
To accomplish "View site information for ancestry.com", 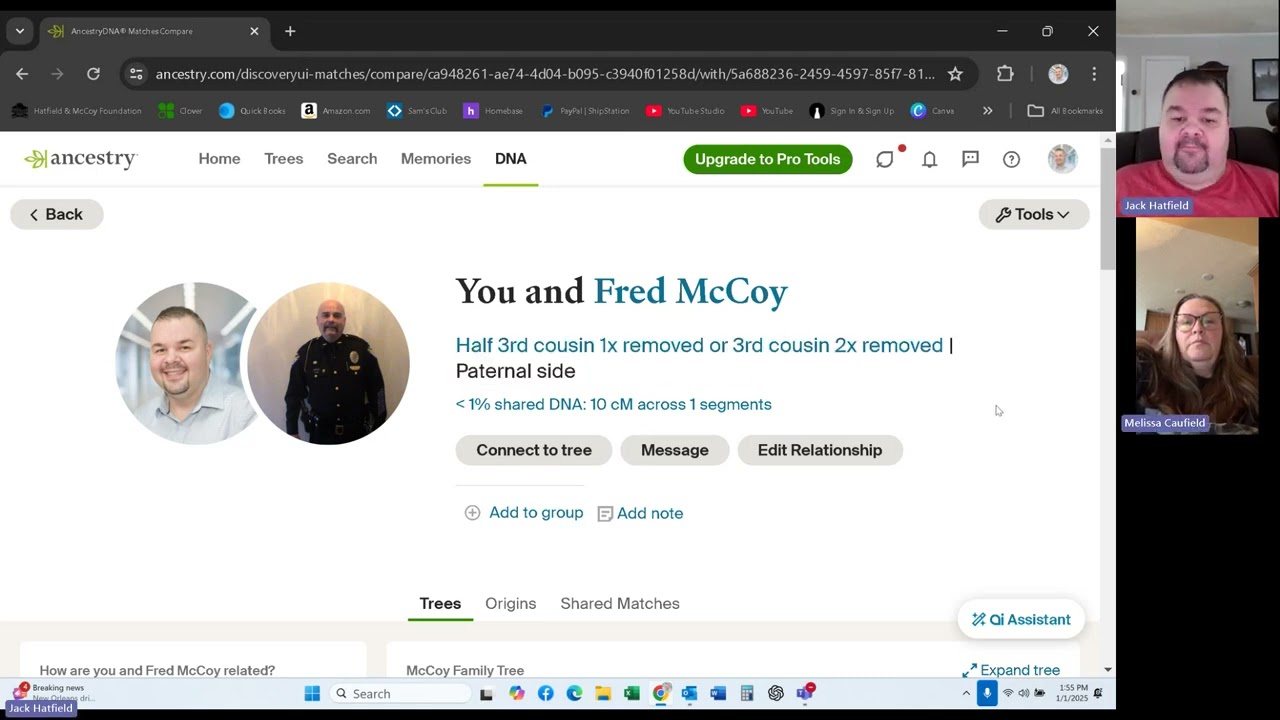I will point(136,74).
